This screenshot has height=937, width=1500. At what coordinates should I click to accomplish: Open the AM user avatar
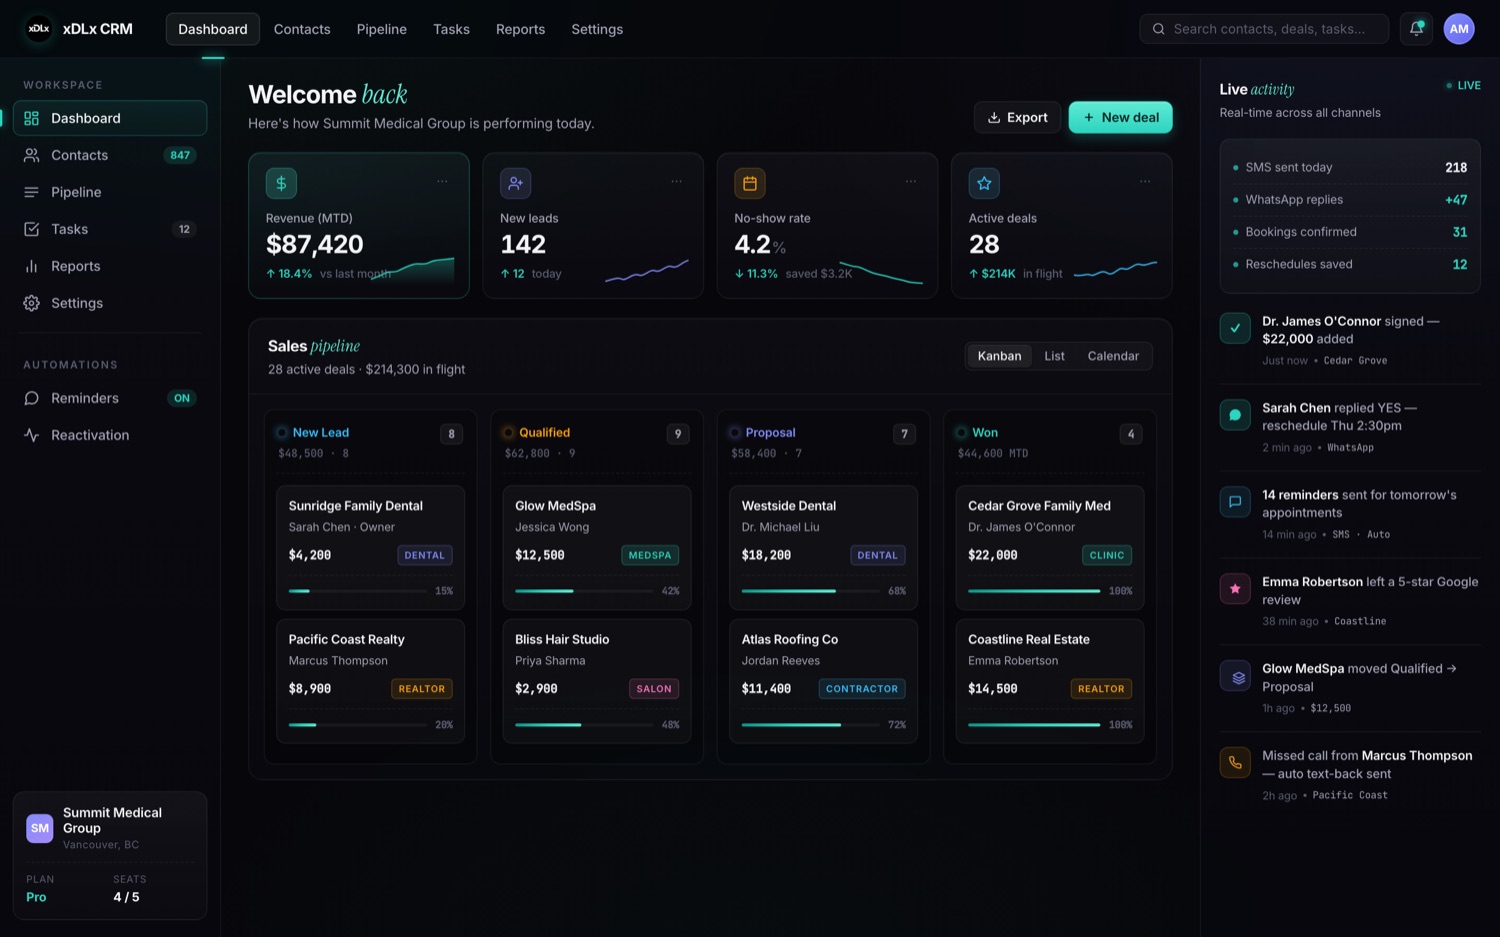pos(1459,29)
